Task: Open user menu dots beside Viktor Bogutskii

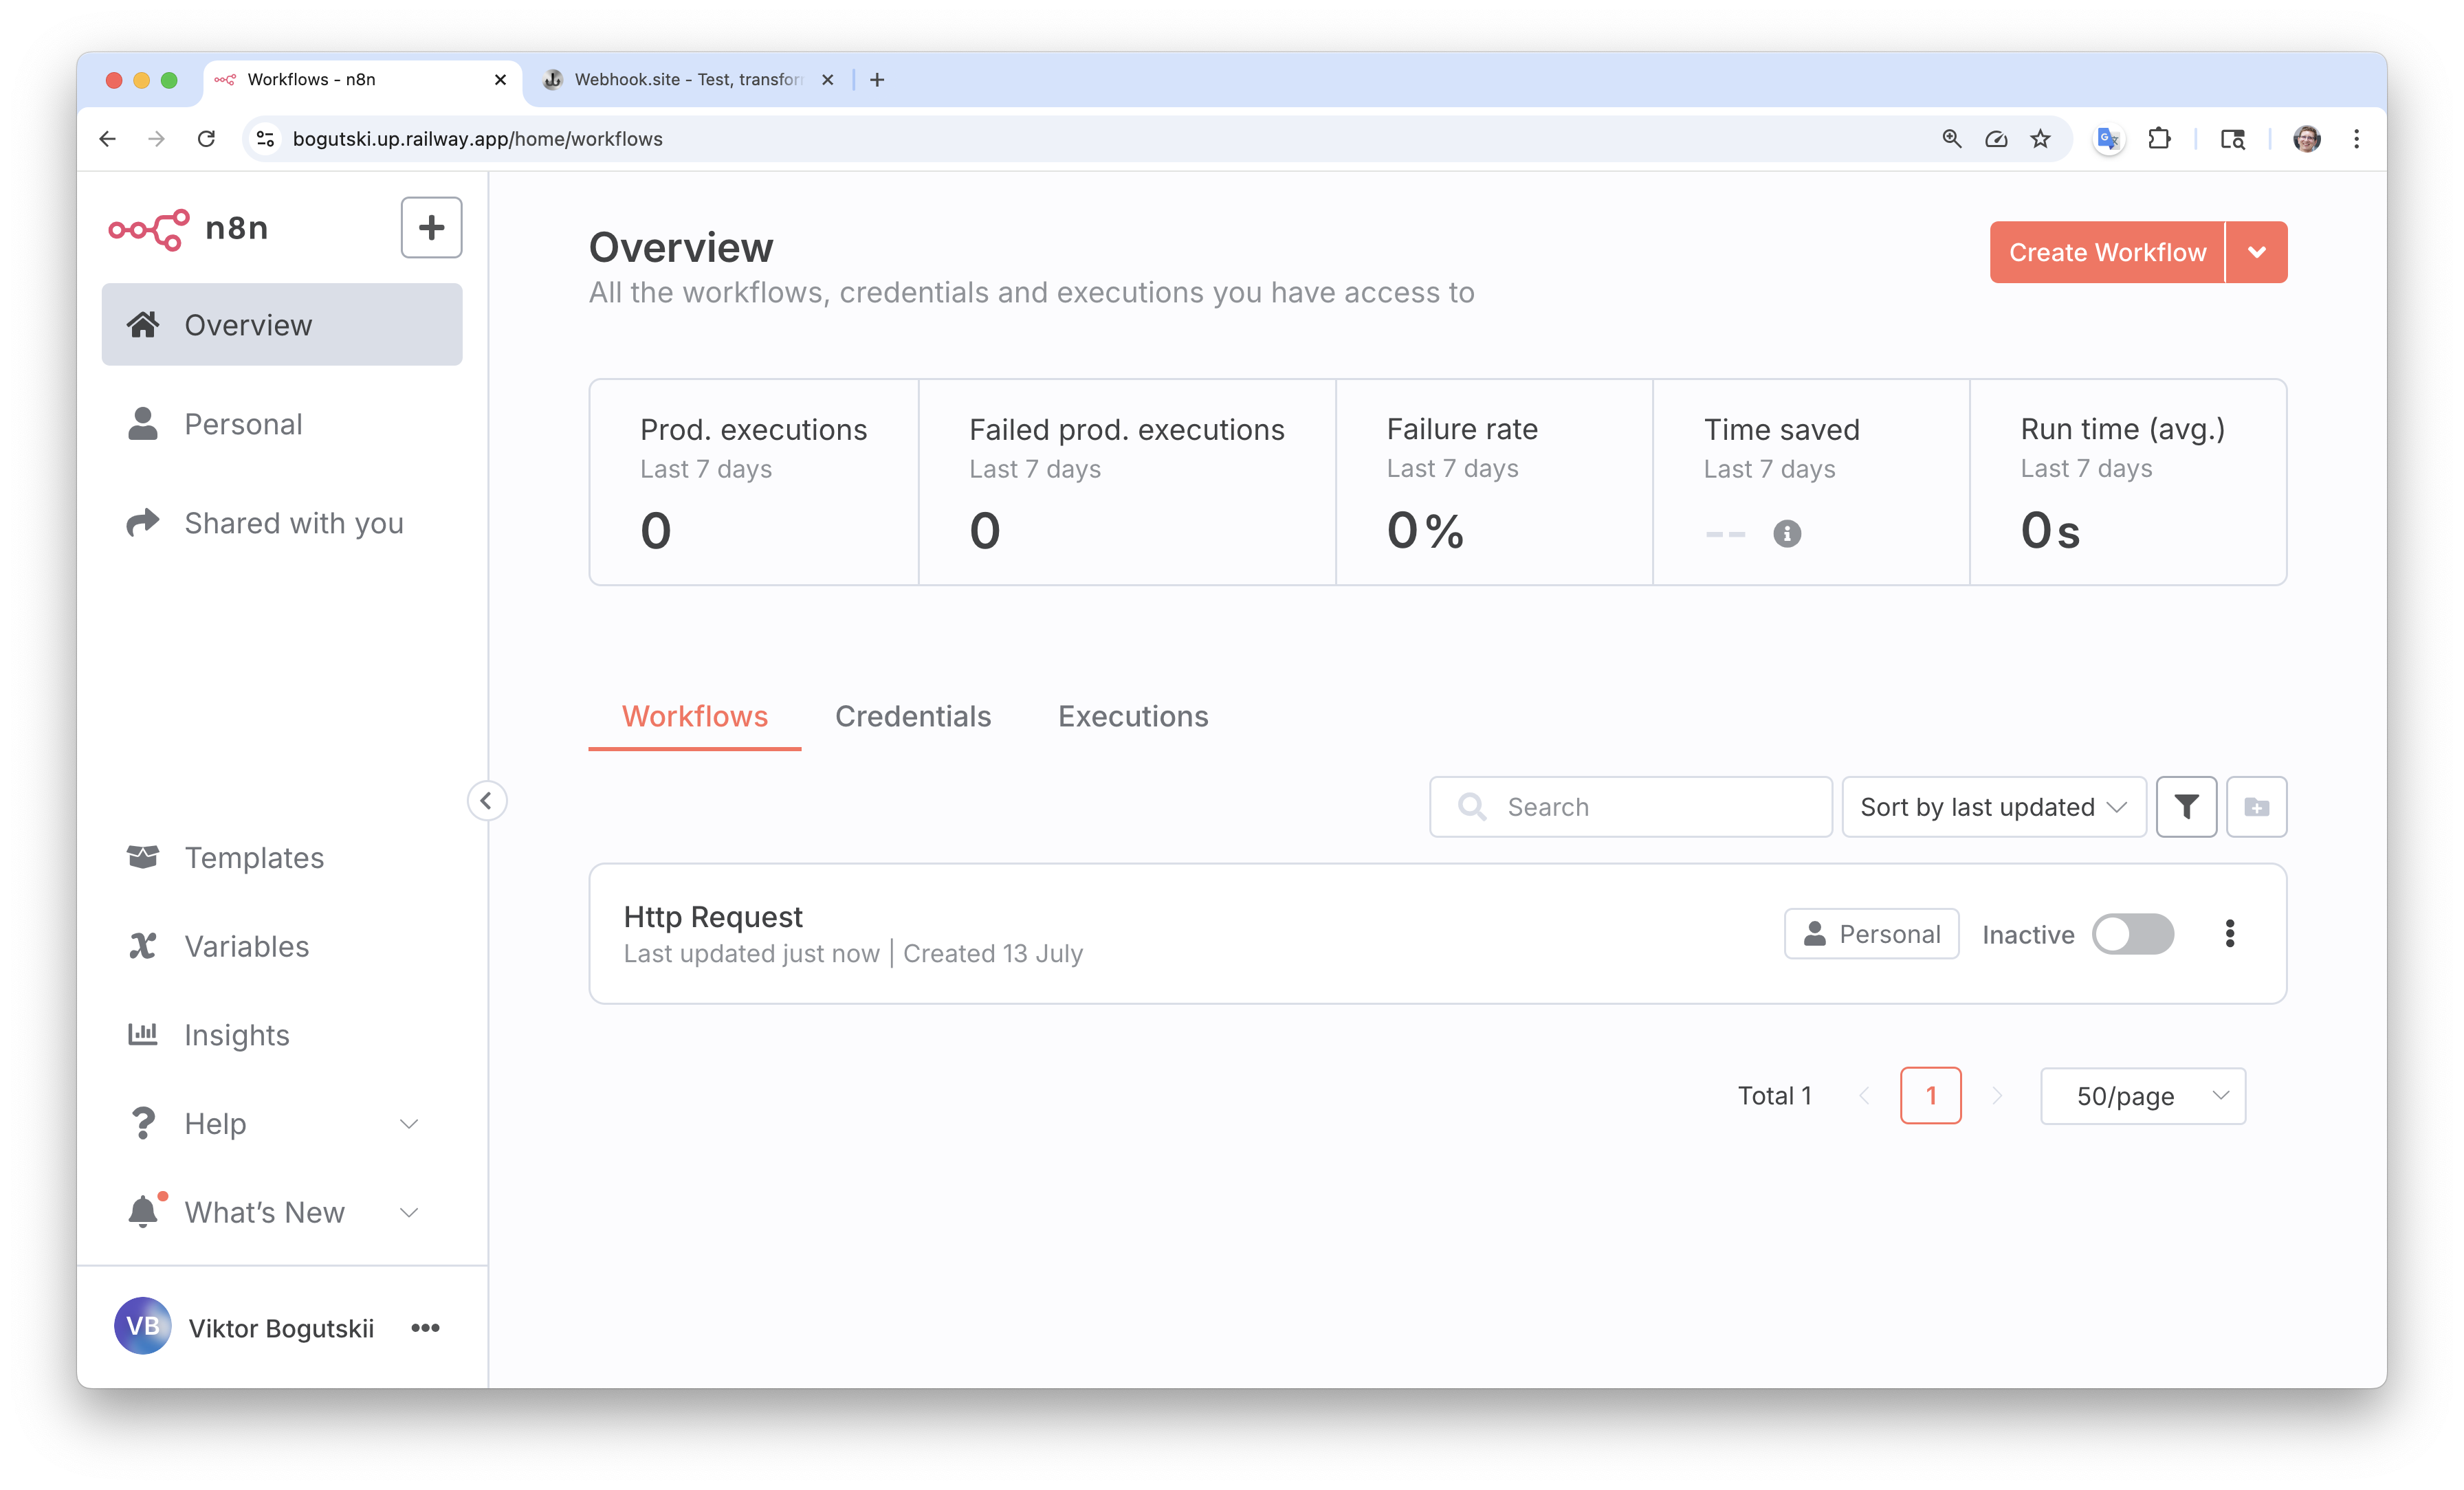Action: [x=425, y=1327]
